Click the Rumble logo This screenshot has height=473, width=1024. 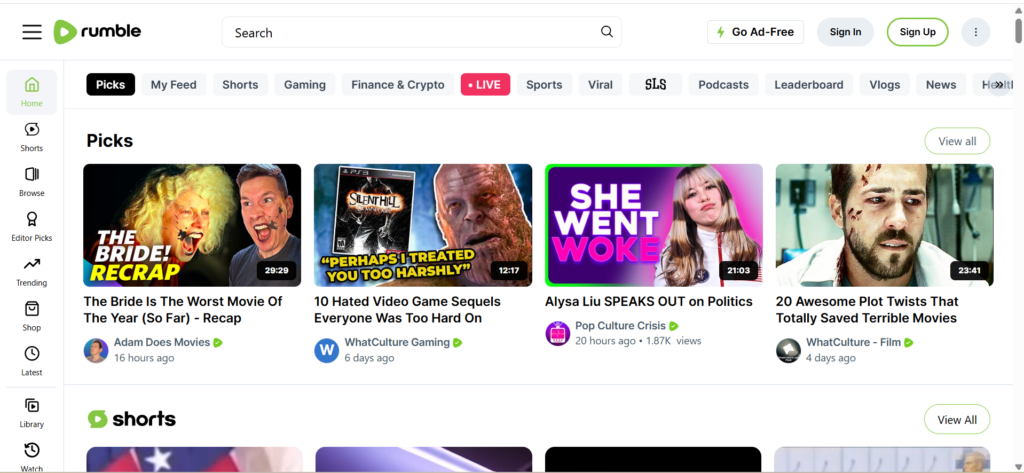click(x=97, y=32)
